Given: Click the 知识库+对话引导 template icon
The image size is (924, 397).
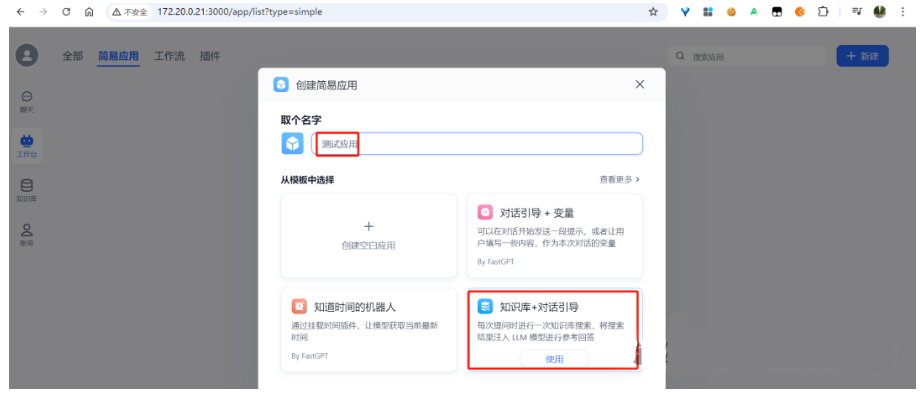Looking at the screenshot, I should point(484,306).
